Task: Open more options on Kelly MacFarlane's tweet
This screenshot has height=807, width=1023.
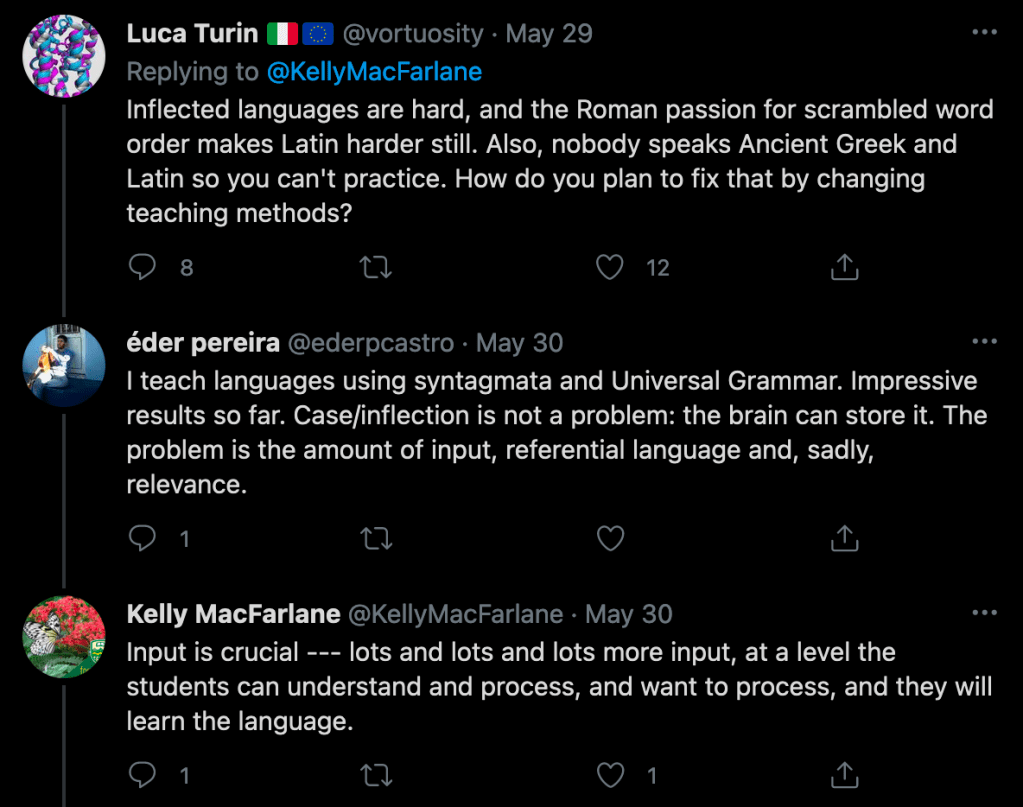Action: 985,613
